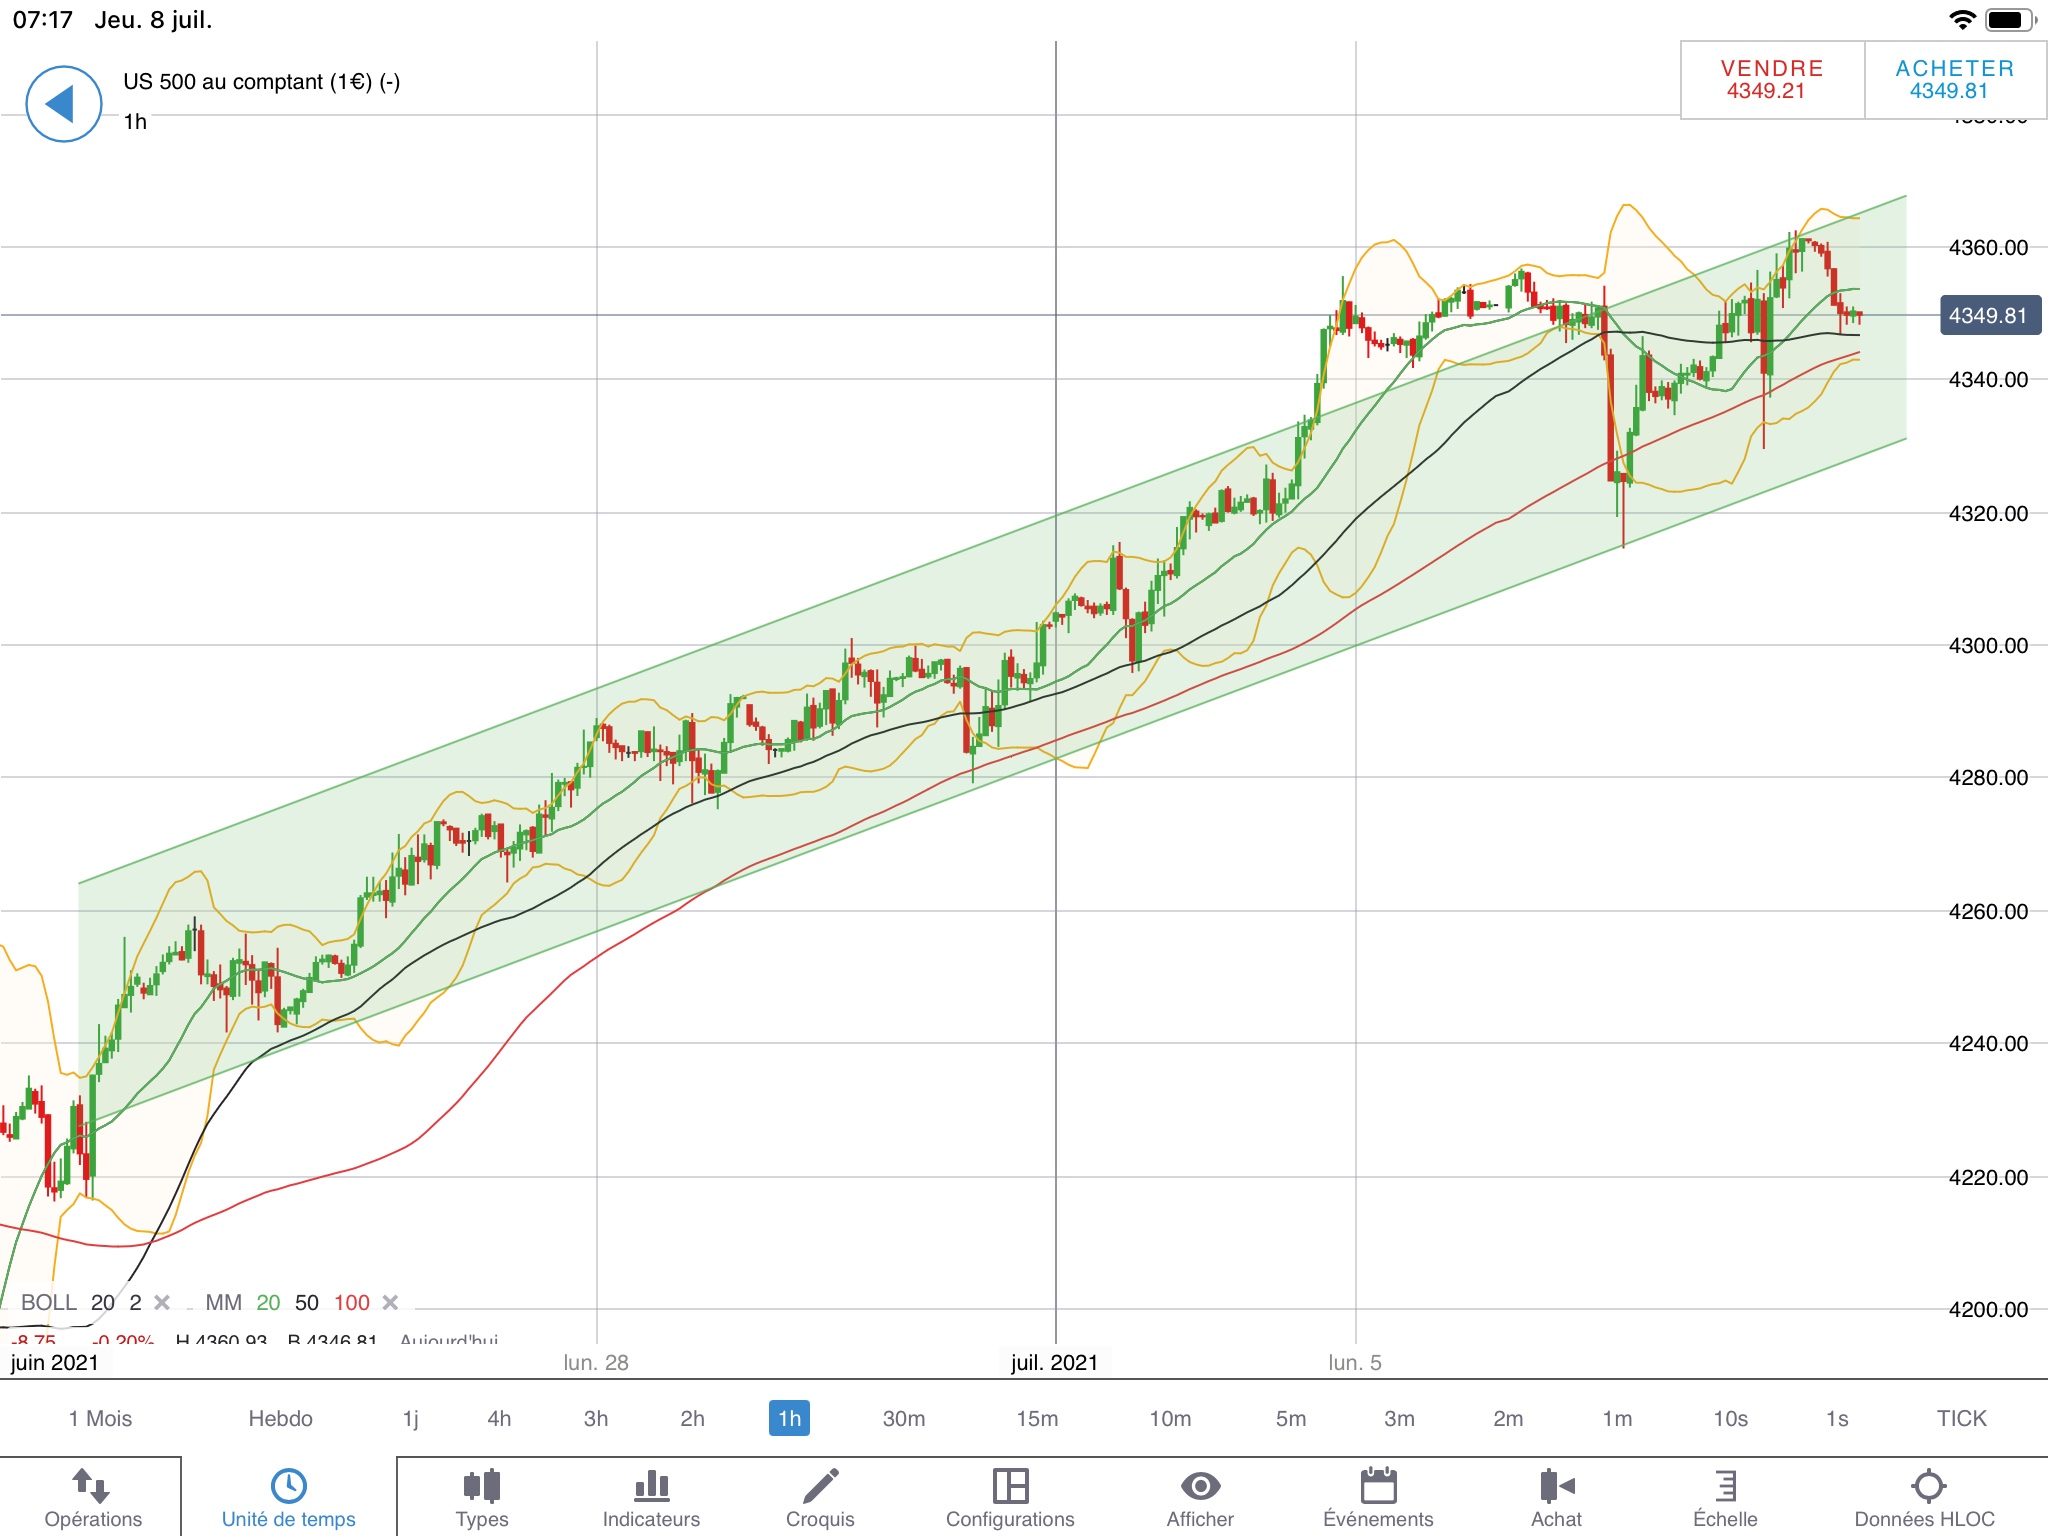Open the Achat markers icon
This screenshot has width=2048, height=1536.
pyautogui.click(x=1556, y=1486)
